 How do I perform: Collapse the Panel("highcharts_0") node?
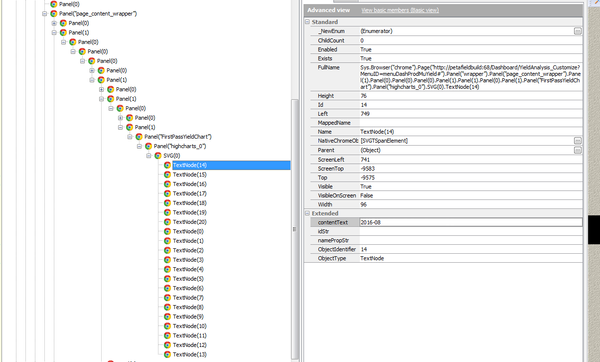pyautogui.click(x=139, y=146)
